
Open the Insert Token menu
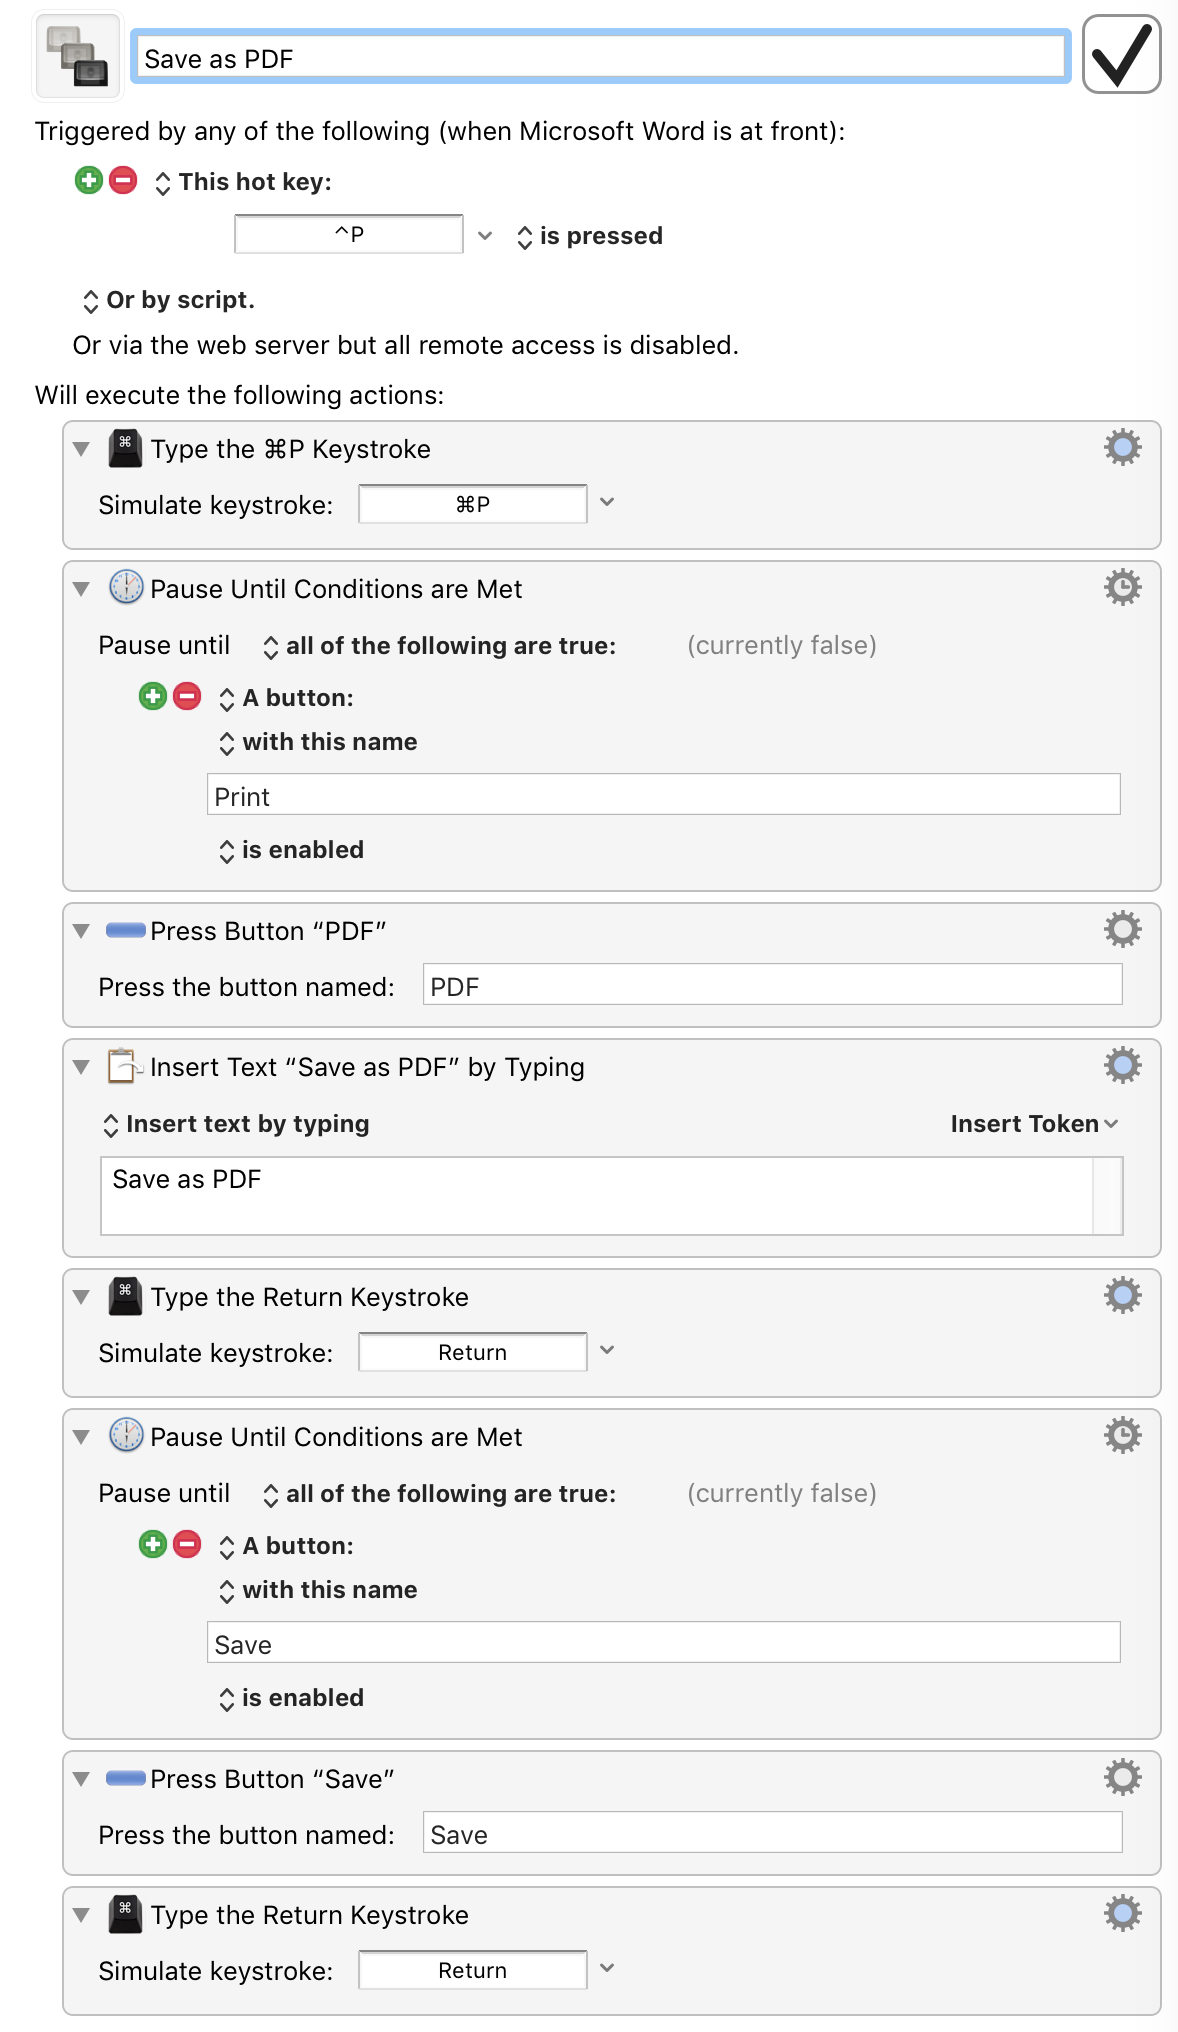pyautogui.click(x=1034, y=1123)
